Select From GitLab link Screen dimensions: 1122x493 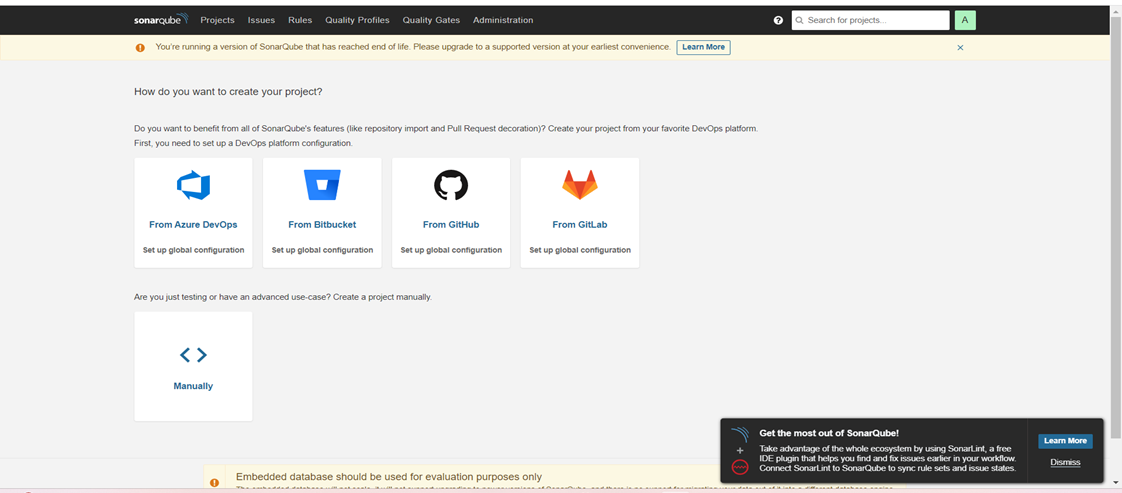[x=580, y=225]
